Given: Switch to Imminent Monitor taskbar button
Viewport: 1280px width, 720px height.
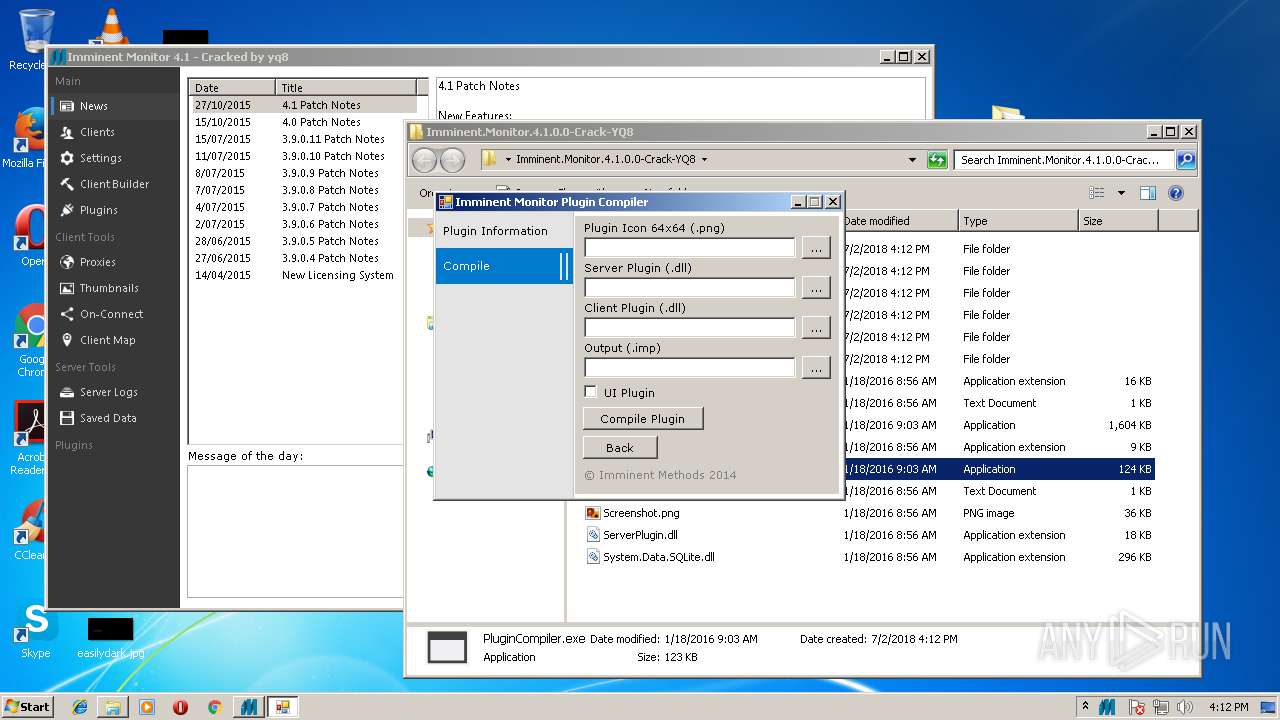Looking at the screenshot, I should click(x=248, y=707).
